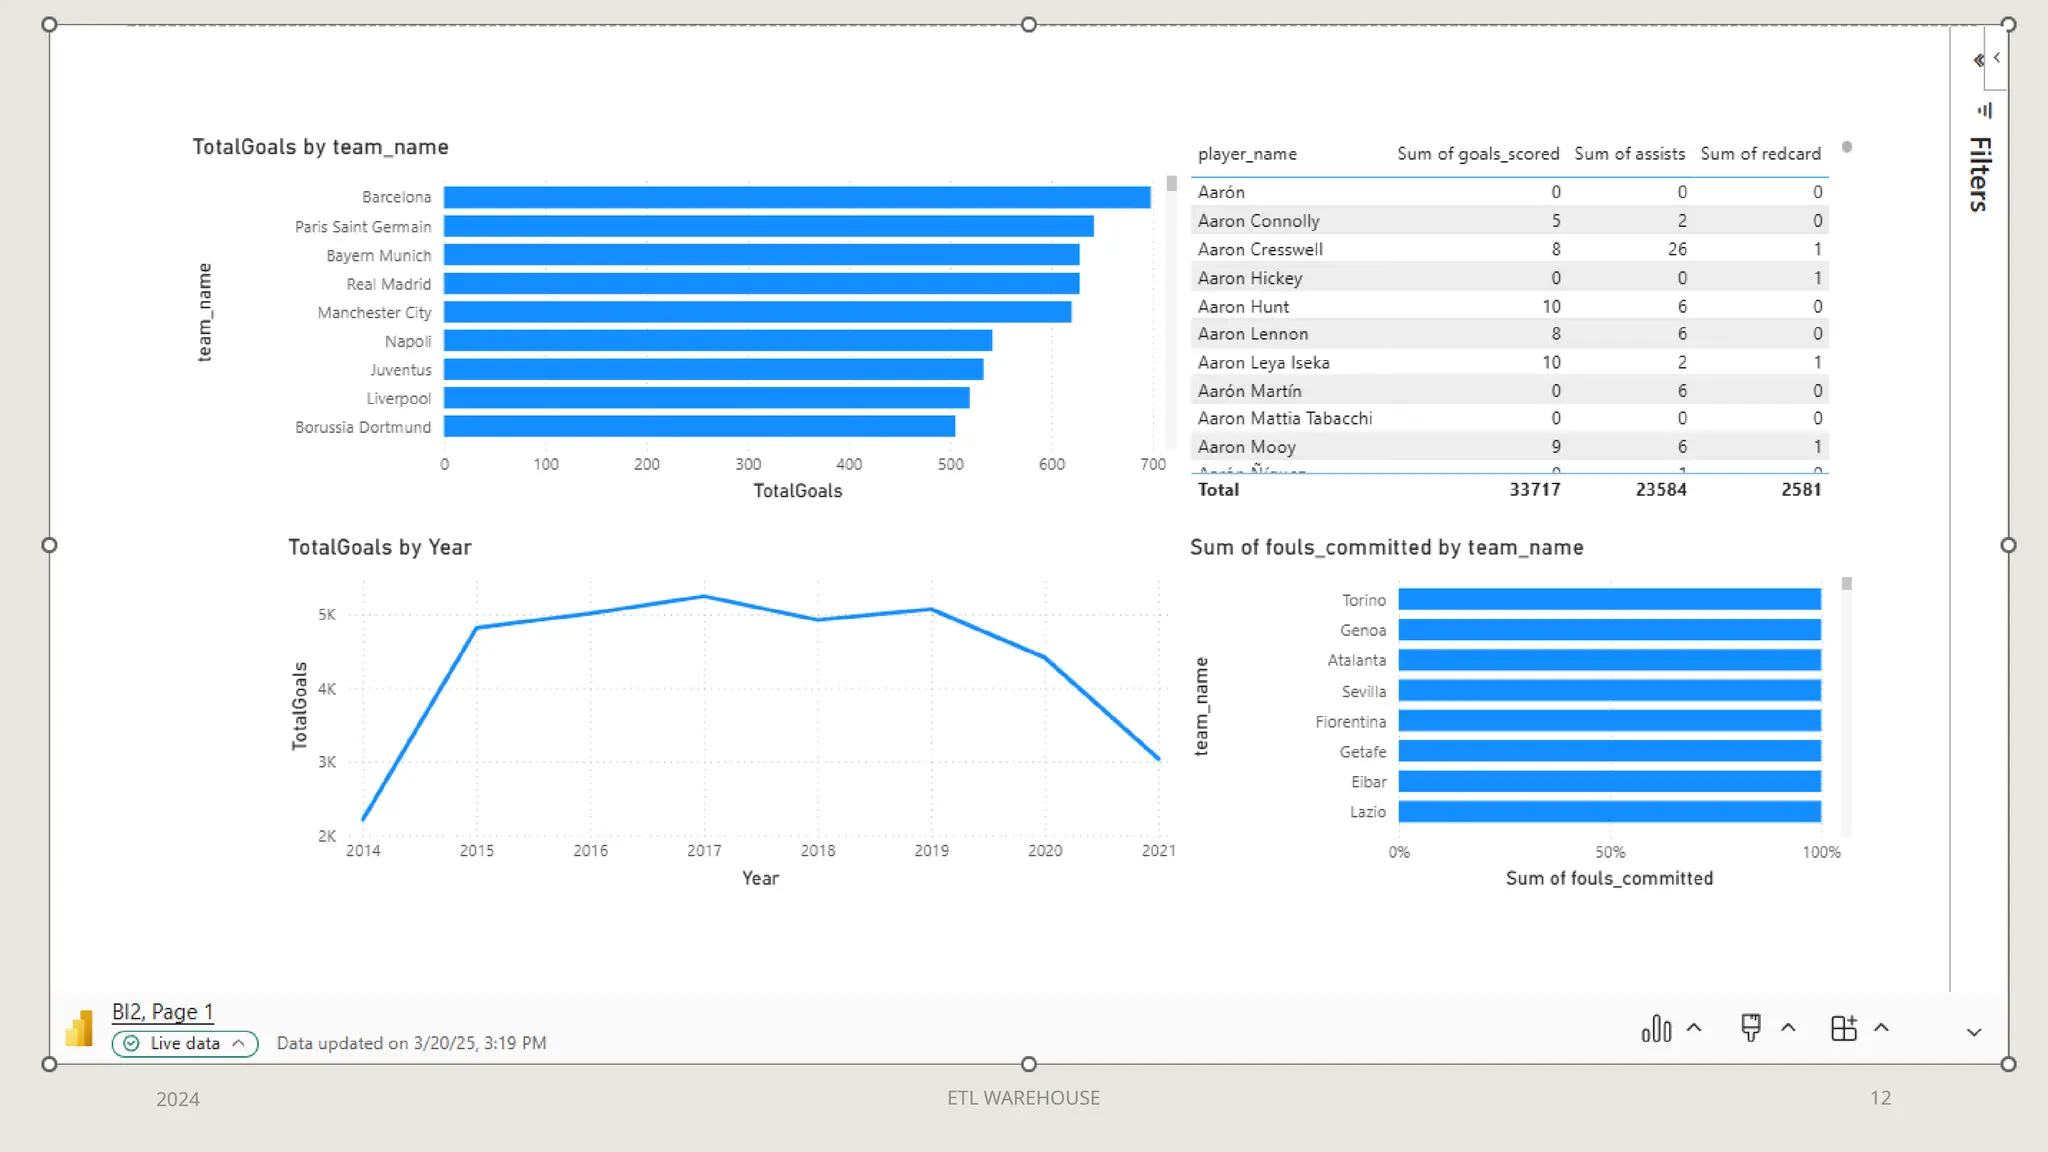
Task: Click the Power BI logo icon
Action: click(x=79, y=1028)
